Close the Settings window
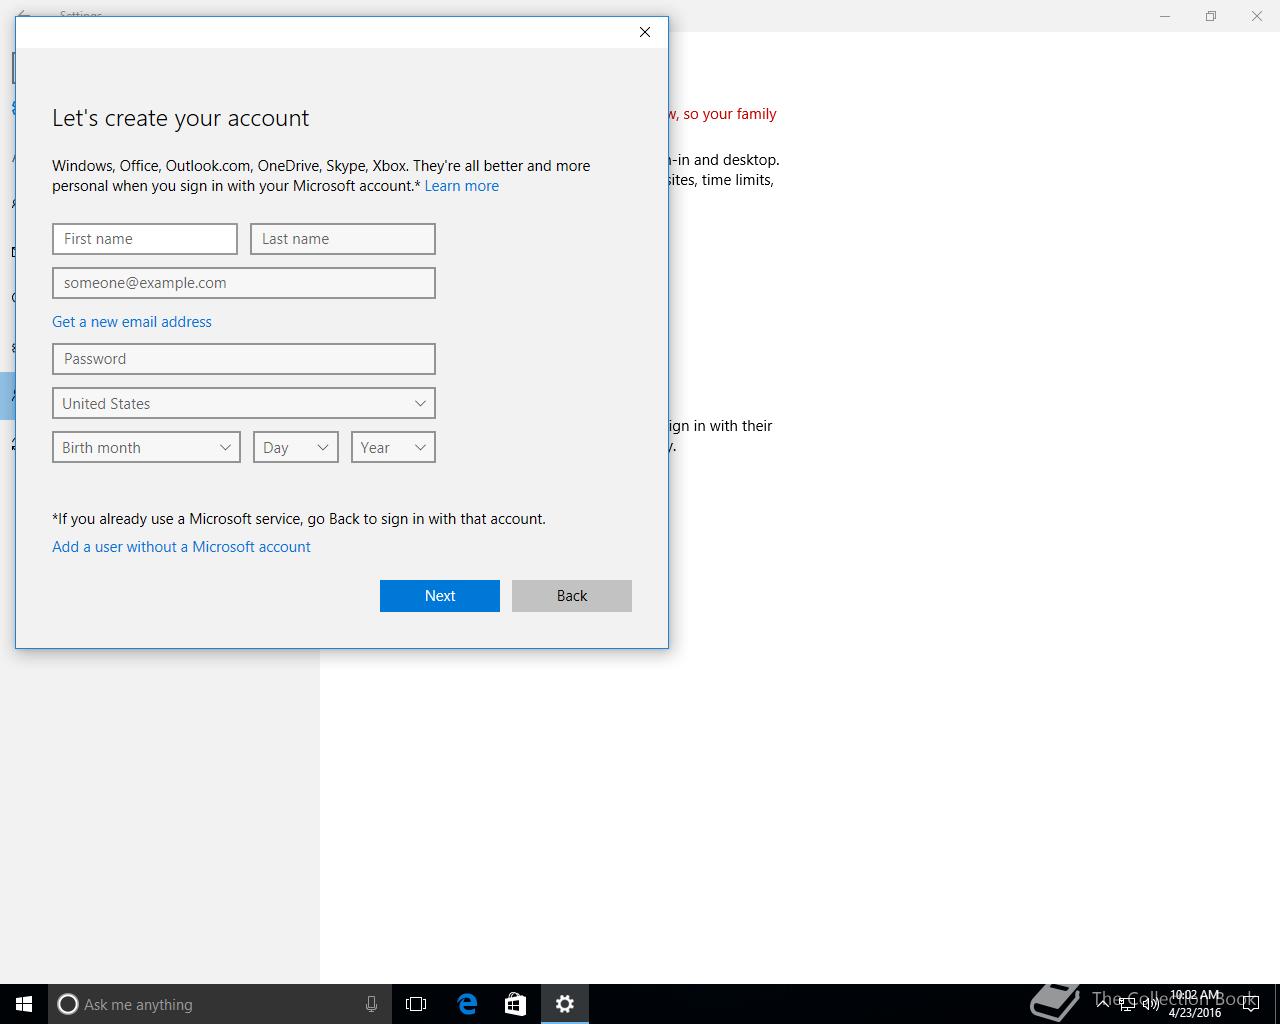Screen dimensions: 1280x1024 pos(1257,16)
